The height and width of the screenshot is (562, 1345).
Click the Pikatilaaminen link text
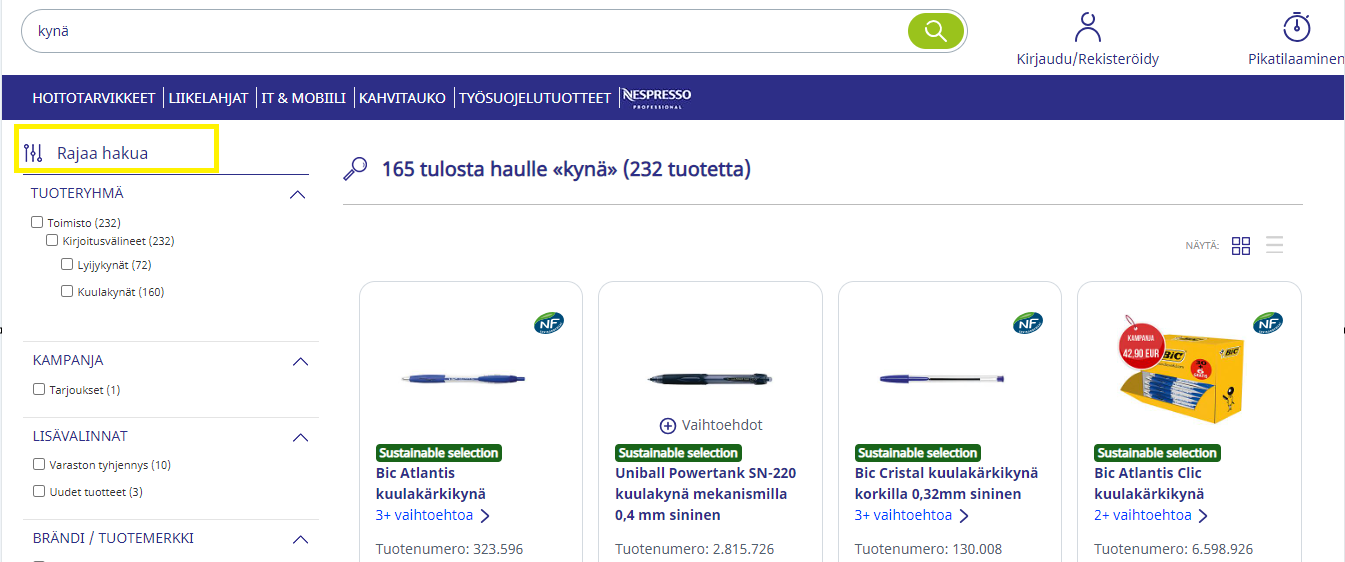click(x=1296, y=59)
